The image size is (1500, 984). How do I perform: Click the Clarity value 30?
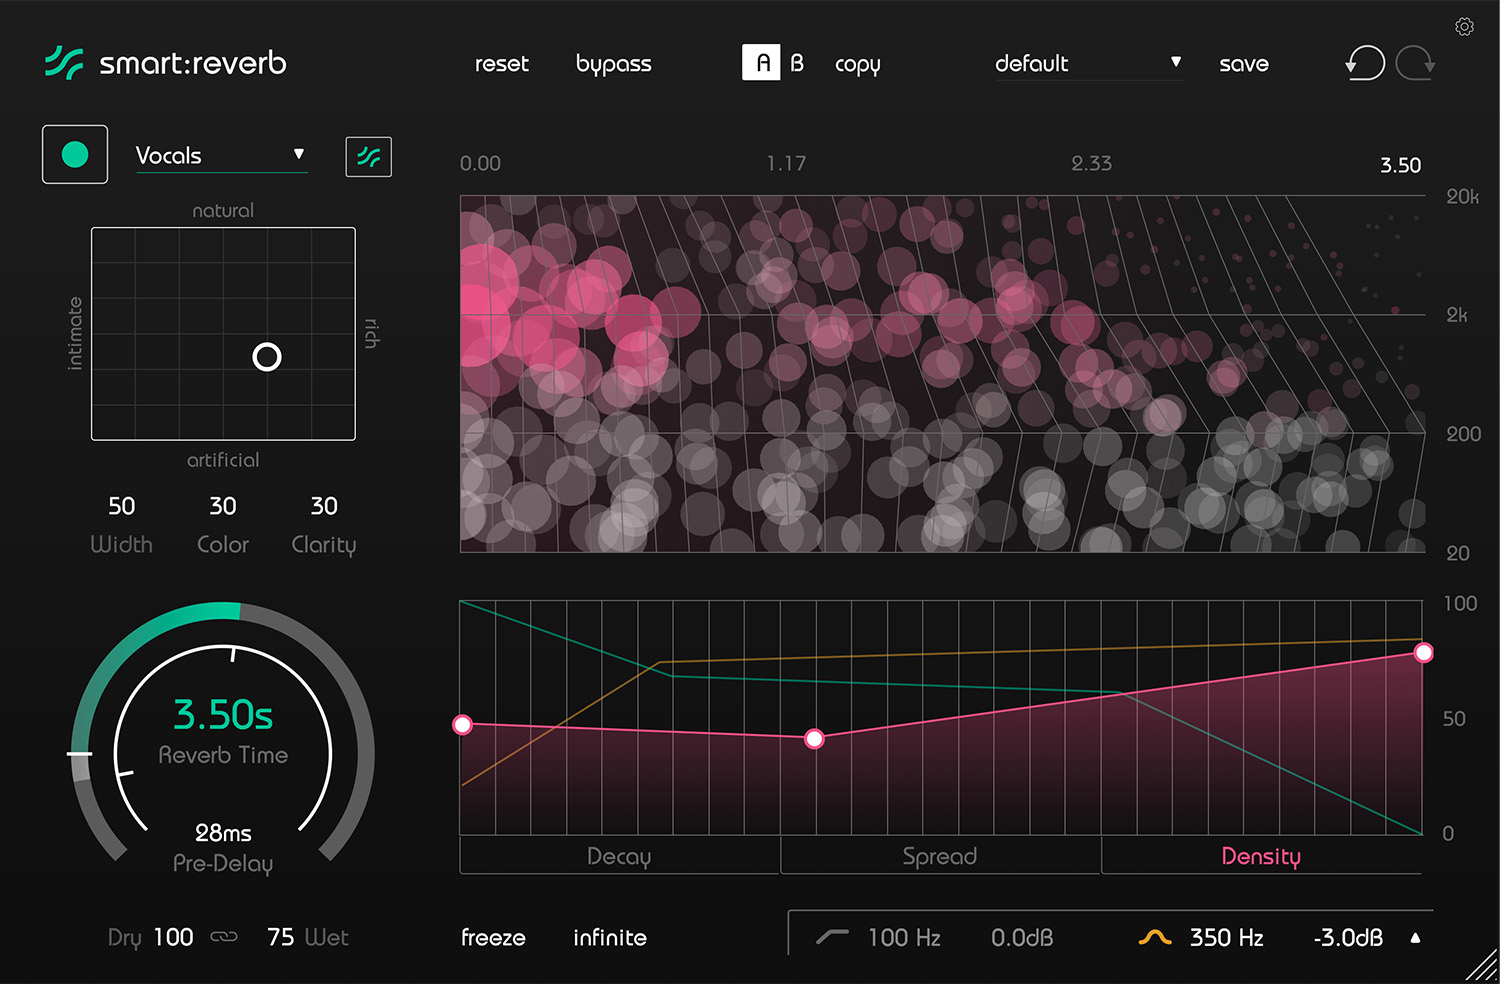point(324,506)
